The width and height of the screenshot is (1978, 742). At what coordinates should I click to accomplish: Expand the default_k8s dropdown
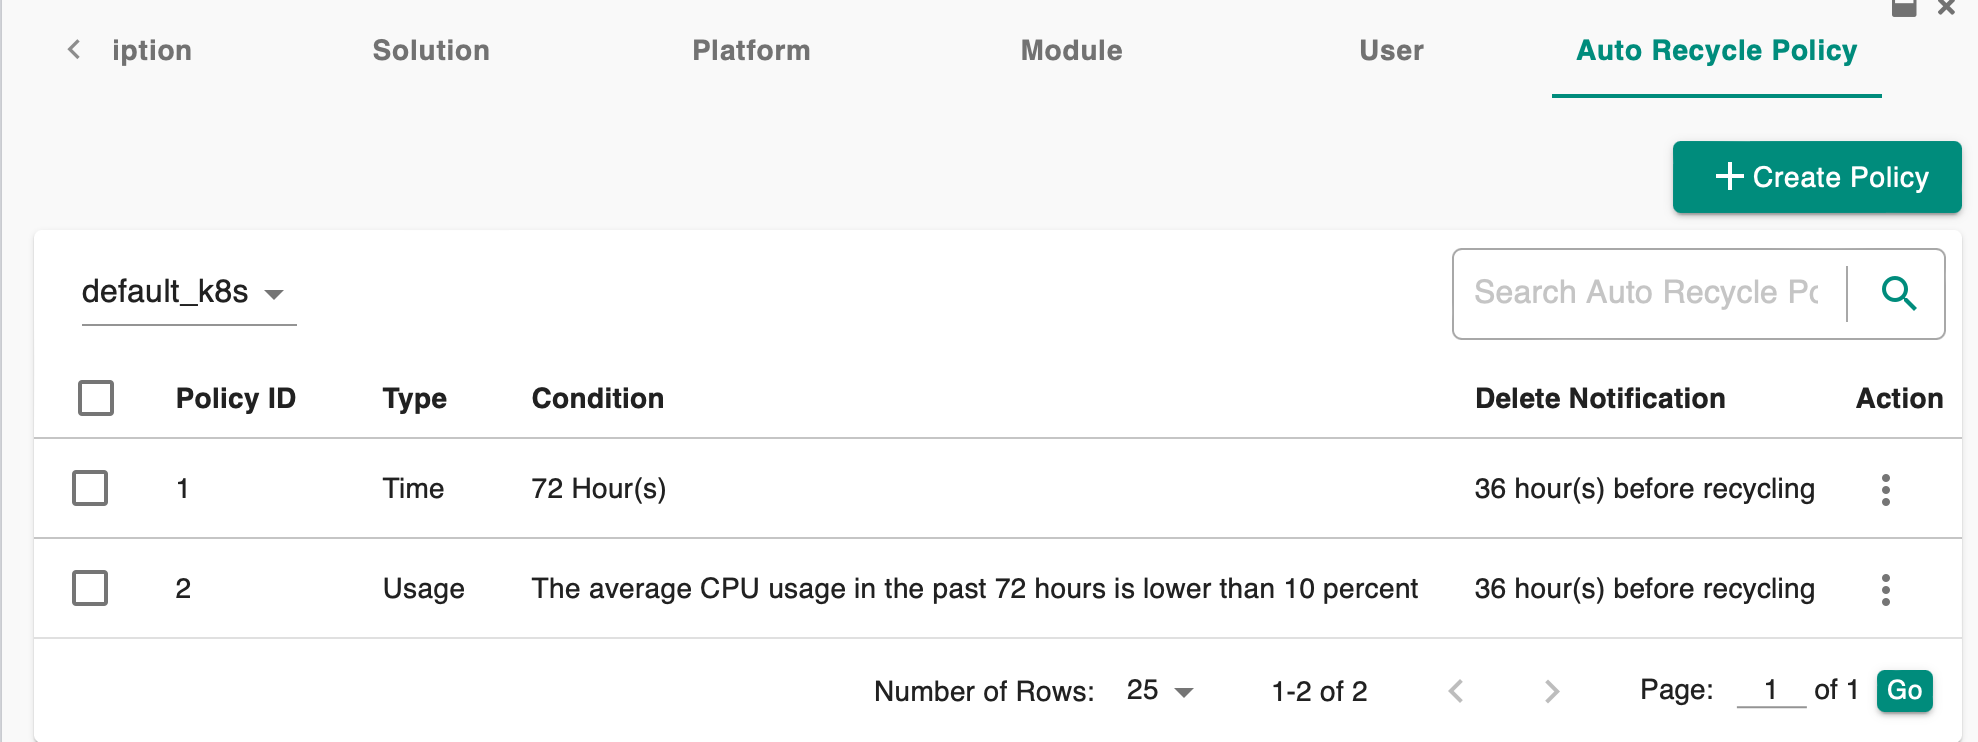(189, 292)
